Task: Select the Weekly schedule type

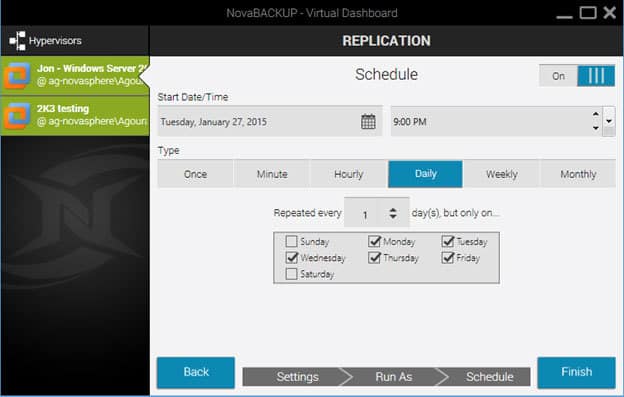Action: [x=501, y=174]
